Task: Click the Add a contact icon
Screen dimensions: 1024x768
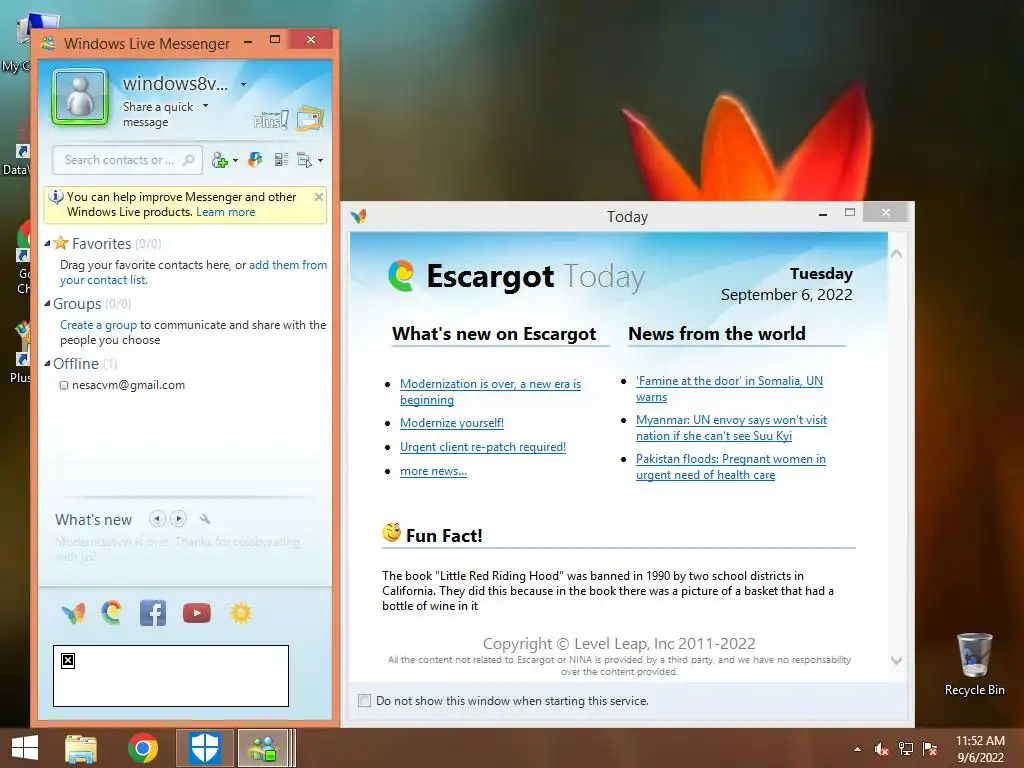Action: [219, 161]
